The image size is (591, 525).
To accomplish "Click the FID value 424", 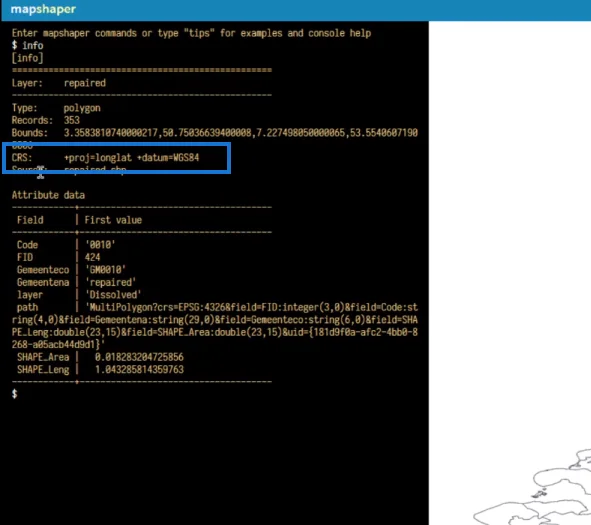I will click(x=92, y=257).
